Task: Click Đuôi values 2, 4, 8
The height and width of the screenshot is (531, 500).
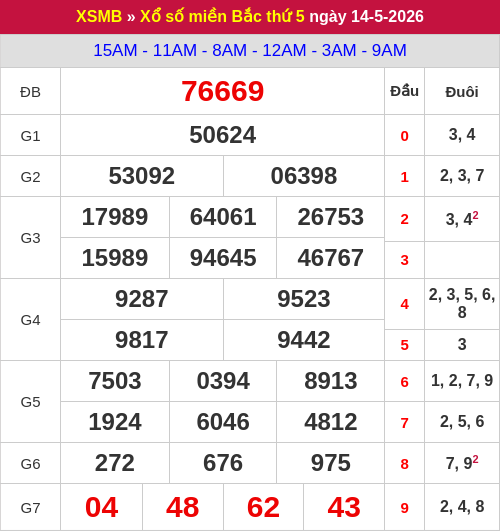Action: [462, 507]
